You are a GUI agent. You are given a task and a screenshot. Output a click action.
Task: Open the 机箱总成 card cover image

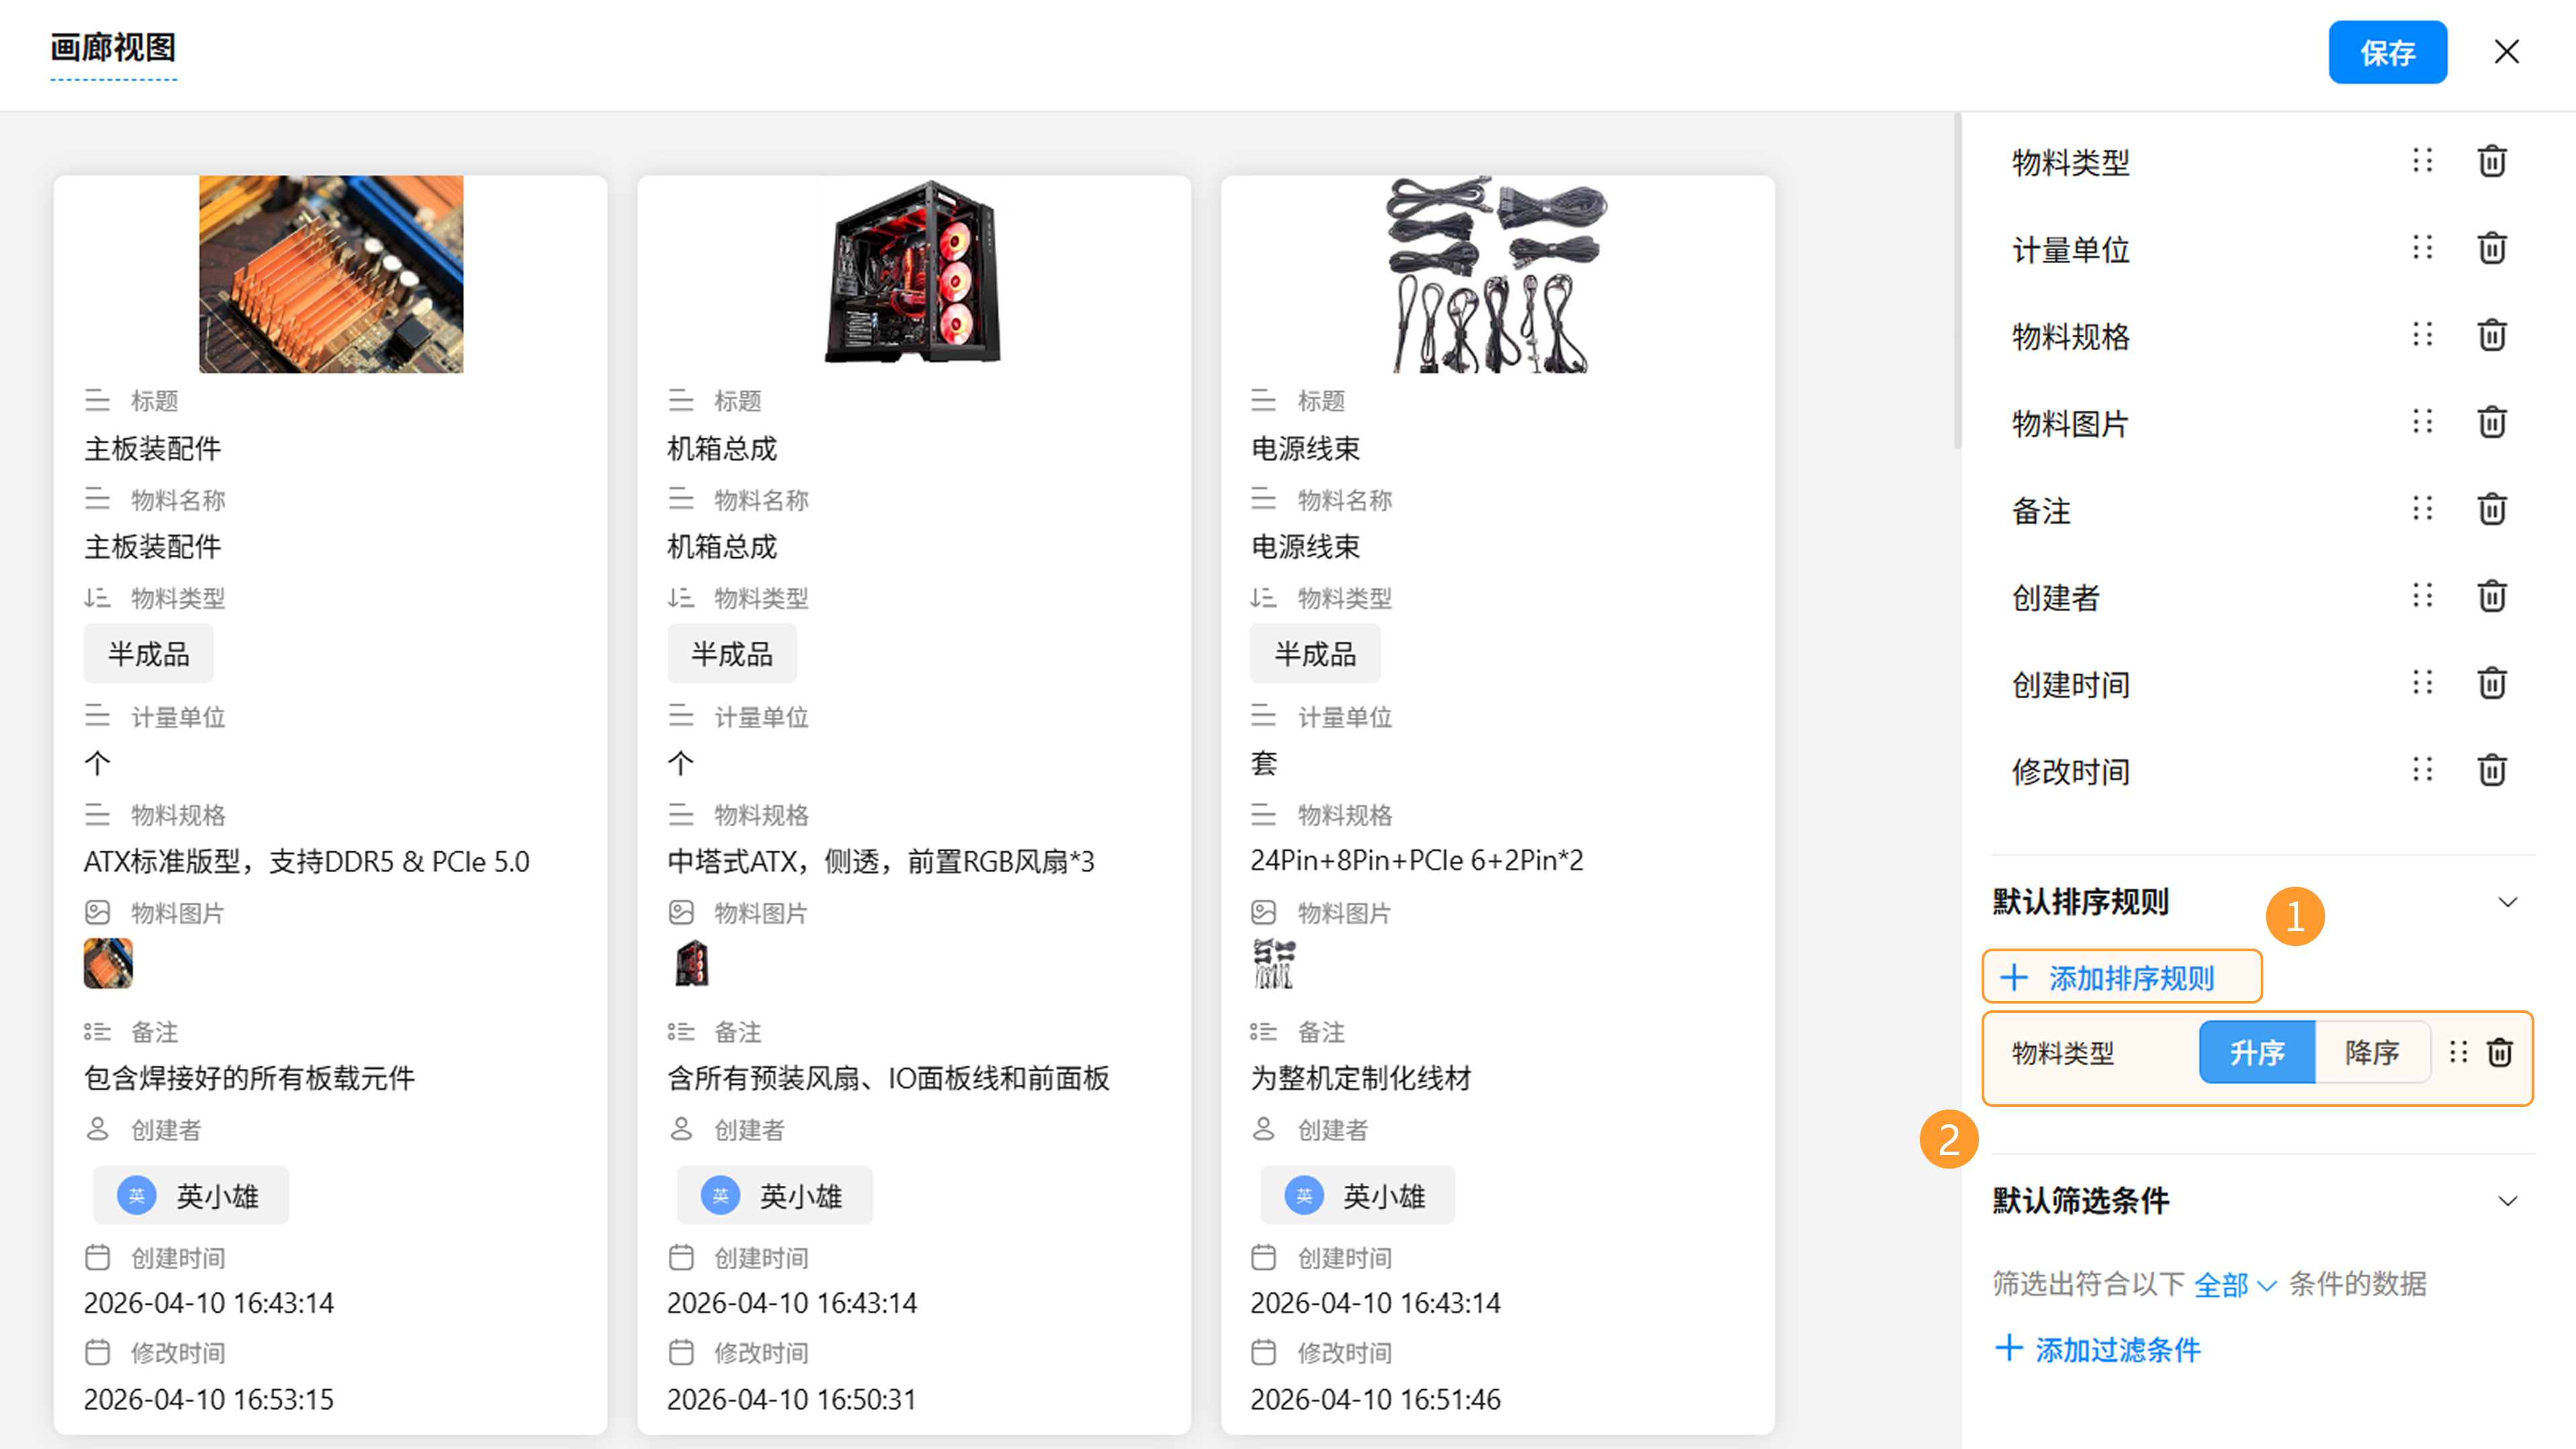(x=913, y=273)
